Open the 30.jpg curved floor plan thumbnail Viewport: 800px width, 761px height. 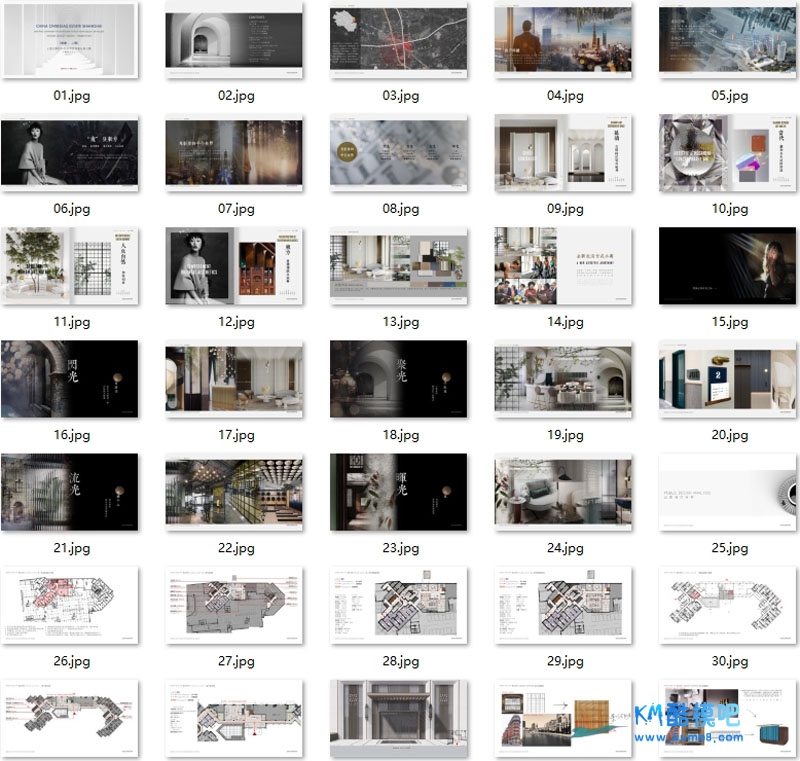click(727, 606)
